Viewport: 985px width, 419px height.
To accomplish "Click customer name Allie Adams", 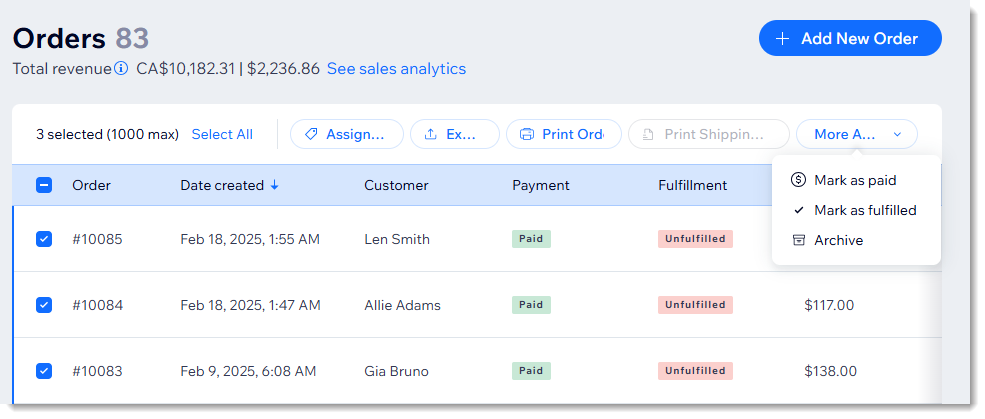I will click(403, 305).
